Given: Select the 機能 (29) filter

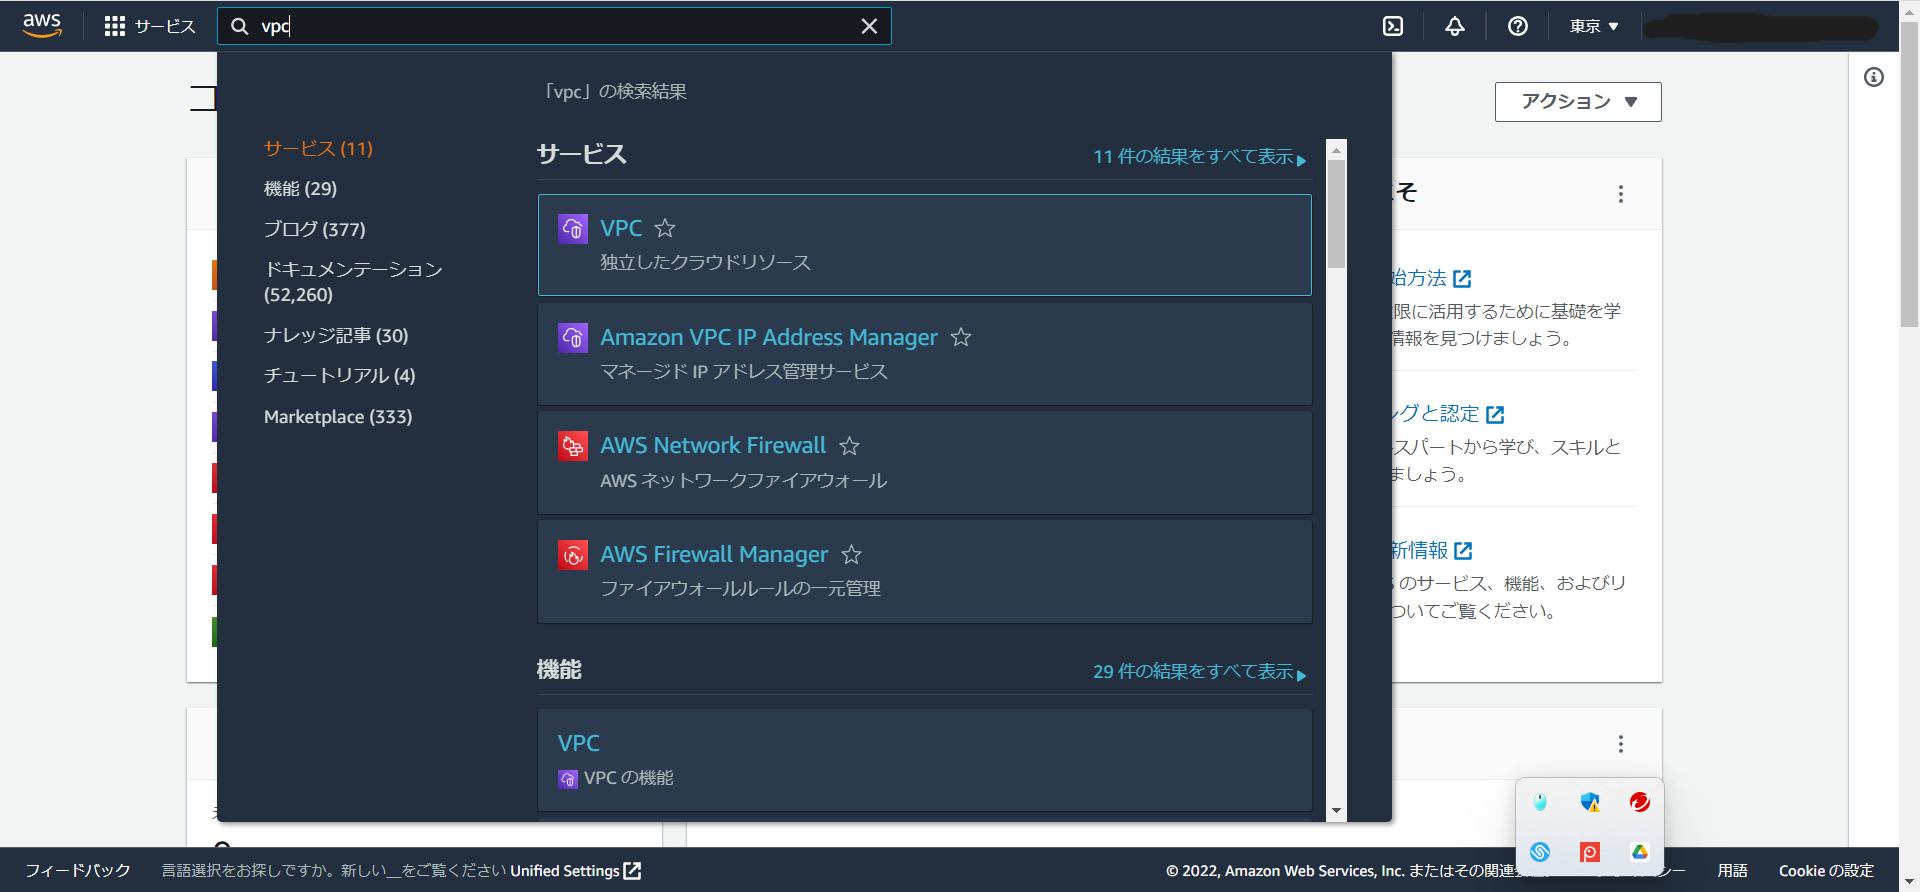Looking at the screenshot, I should coord(300,188).
